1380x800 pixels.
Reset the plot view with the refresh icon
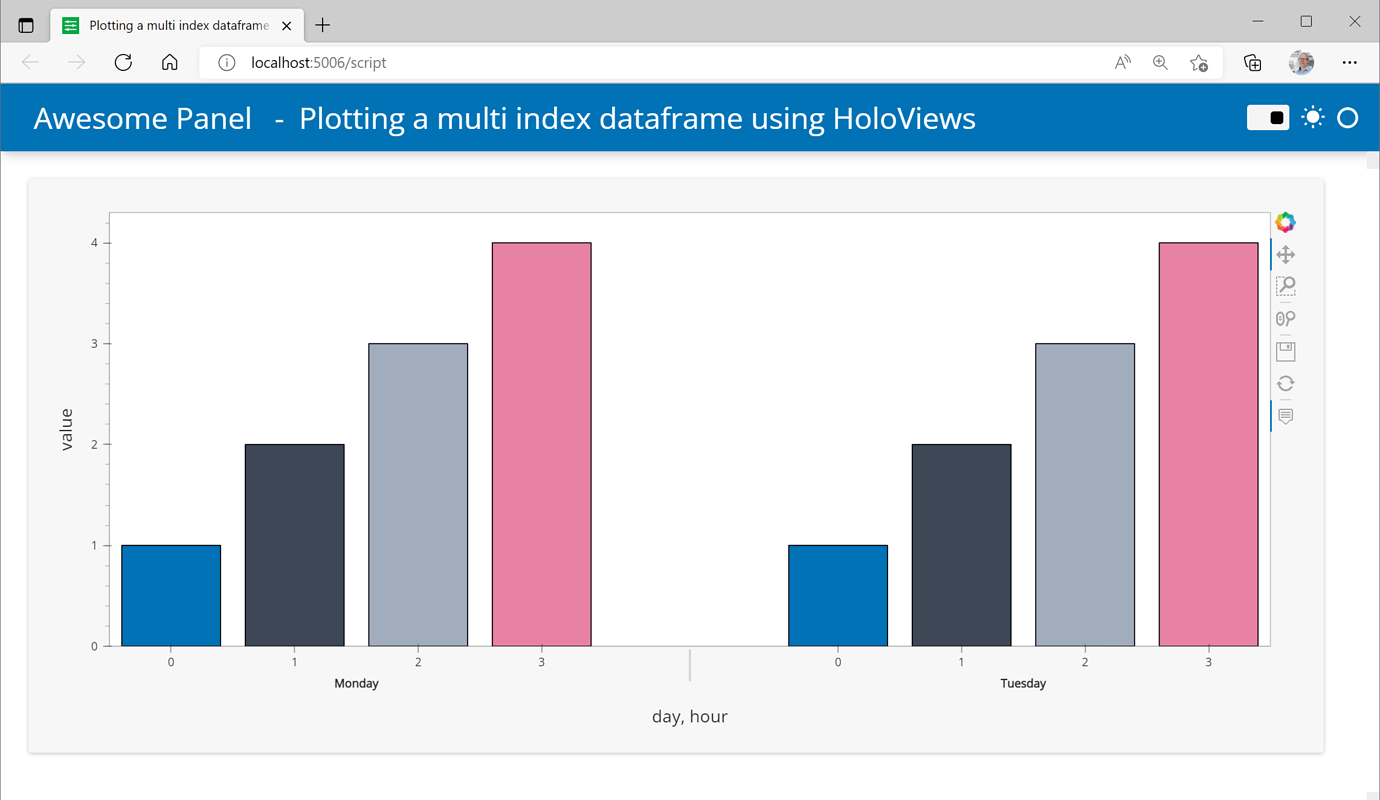click(1285, 383)
